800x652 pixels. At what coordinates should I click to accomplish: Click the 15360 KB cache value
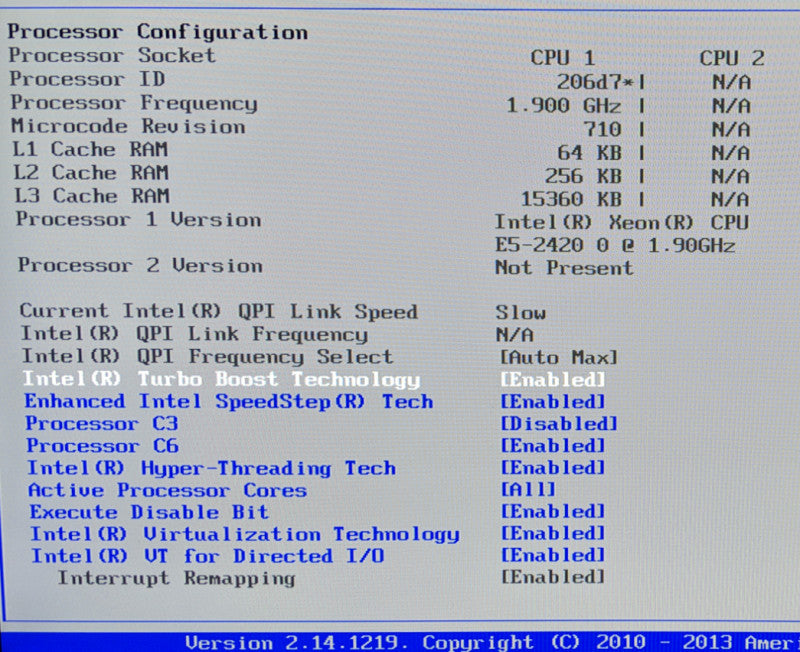click(571, 199)
